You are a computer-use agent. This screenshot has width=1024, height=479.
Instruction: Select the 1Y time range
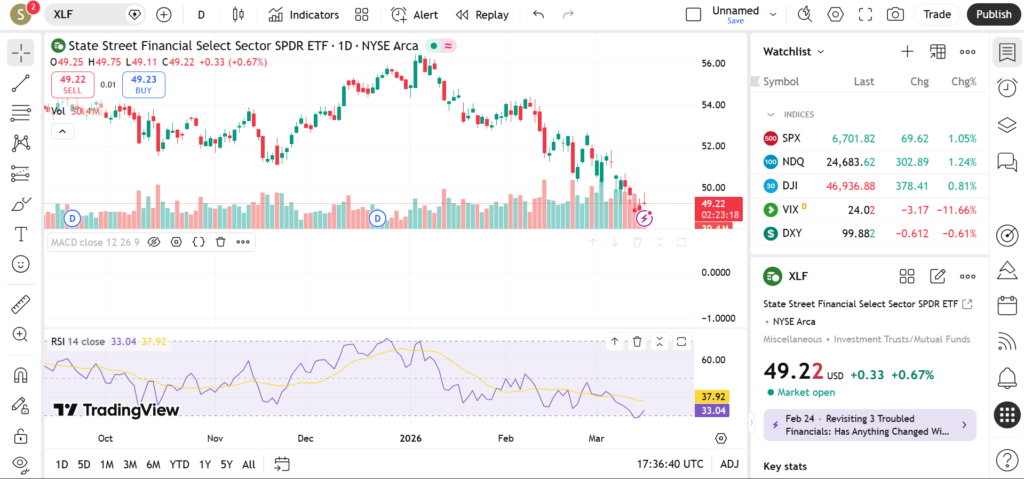205,464
